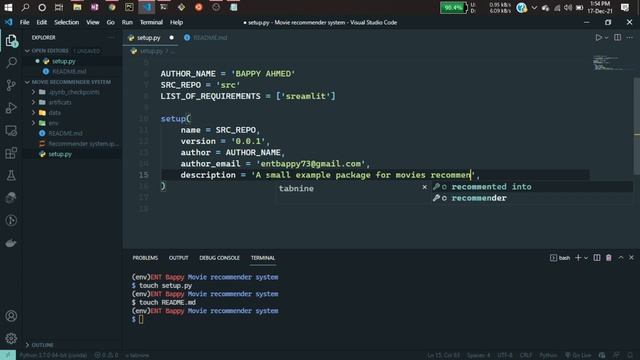Accept the 'recommented into' suggestion

531,187
